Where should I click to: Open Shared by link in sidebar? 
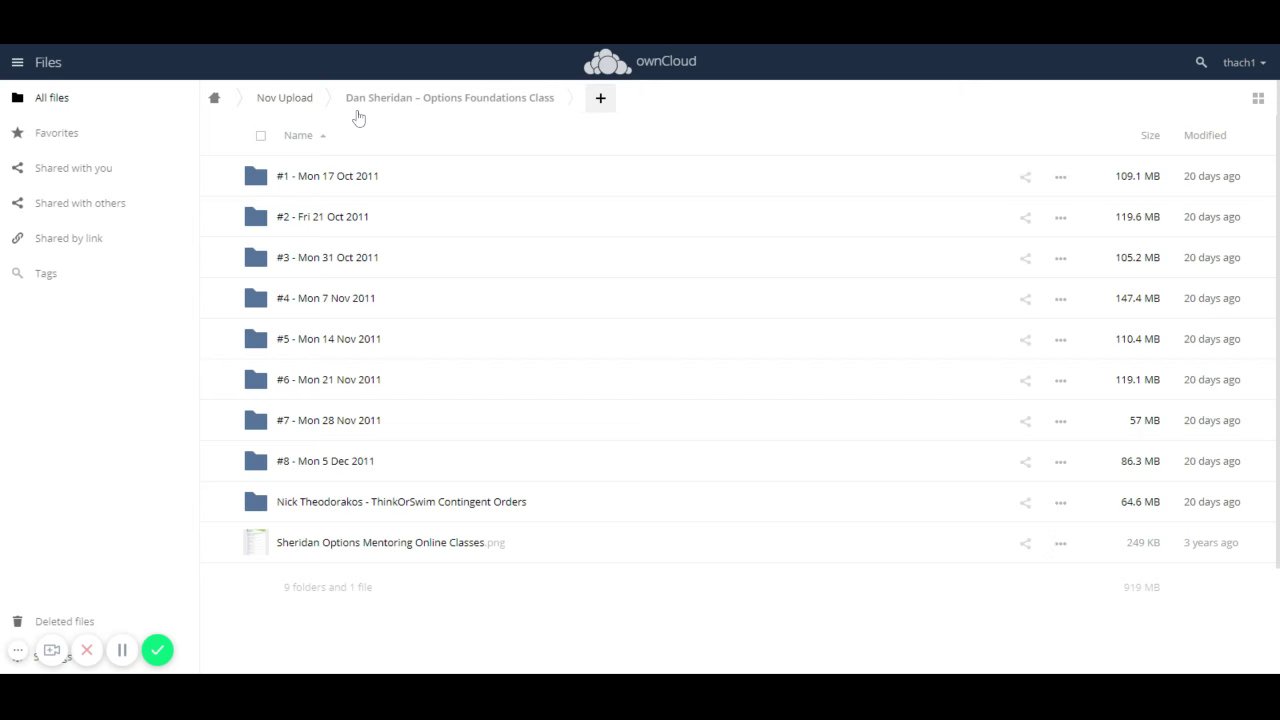tap(68, 238)
